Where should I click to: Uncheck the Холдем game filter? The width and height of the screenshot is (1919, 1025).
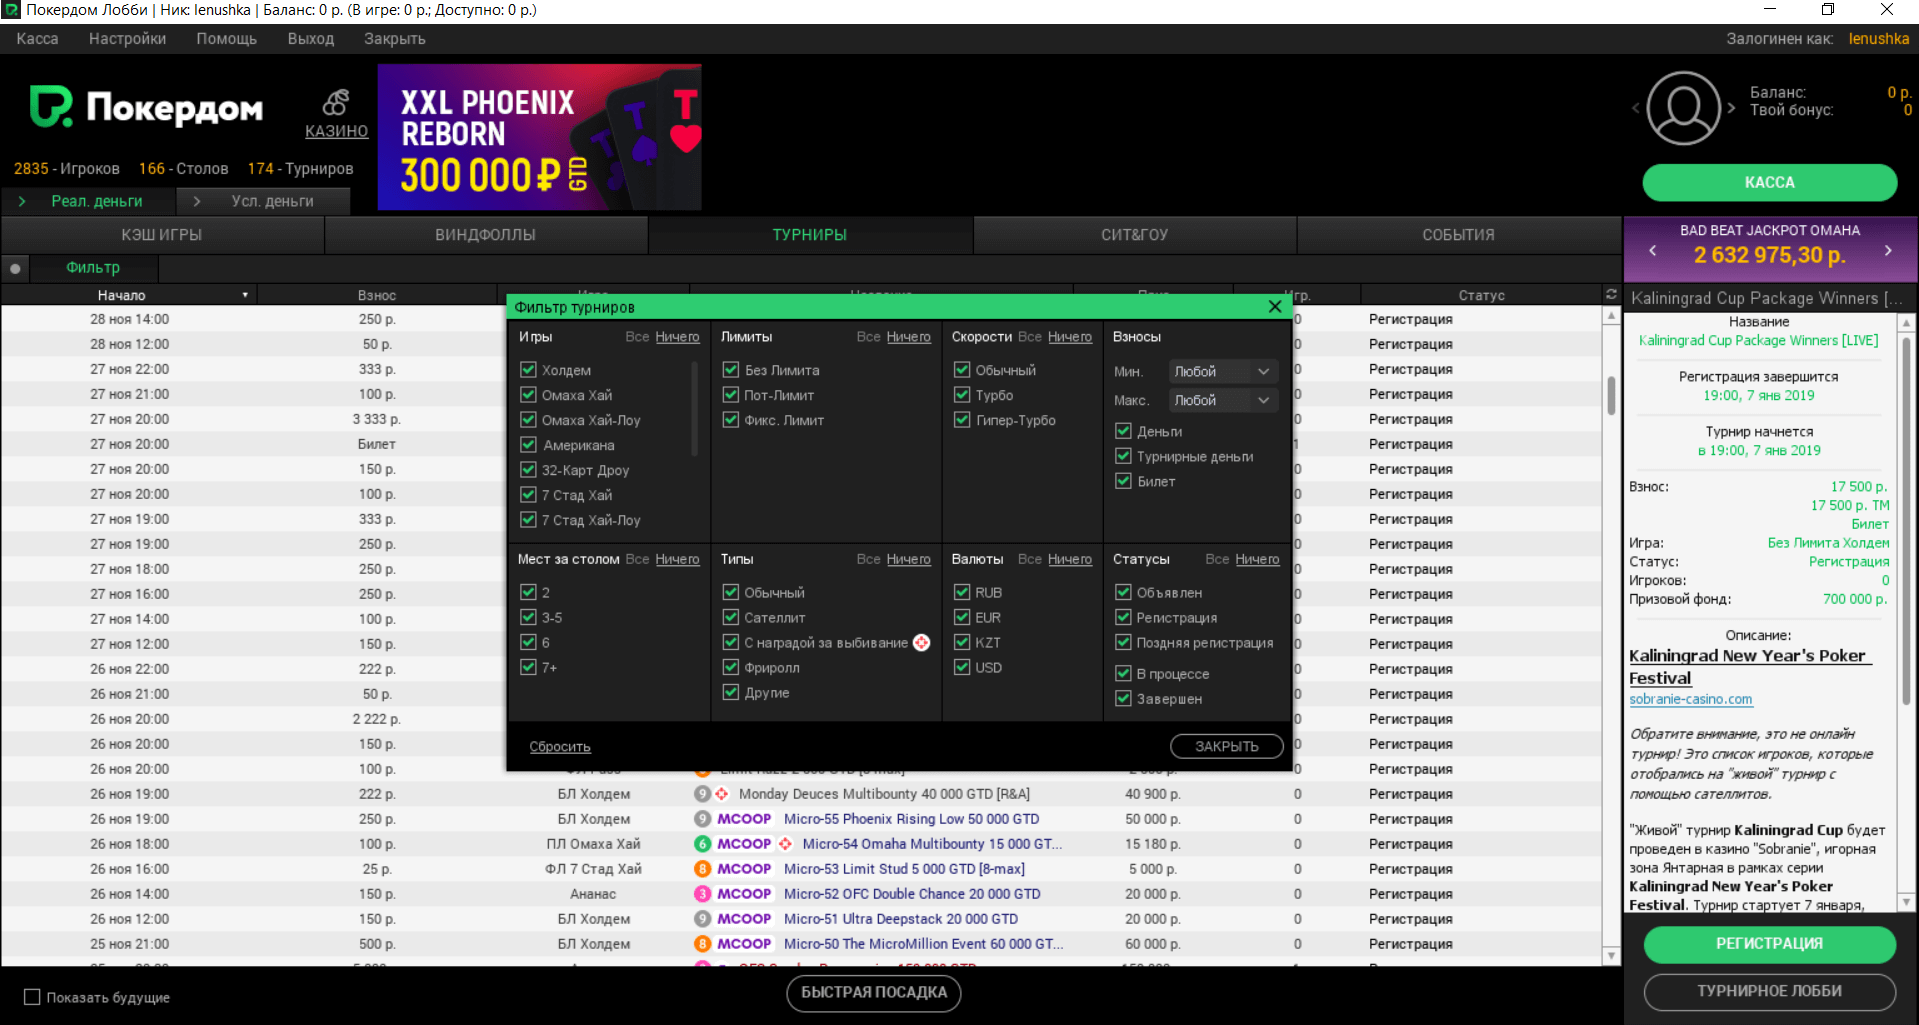(528, 370)
